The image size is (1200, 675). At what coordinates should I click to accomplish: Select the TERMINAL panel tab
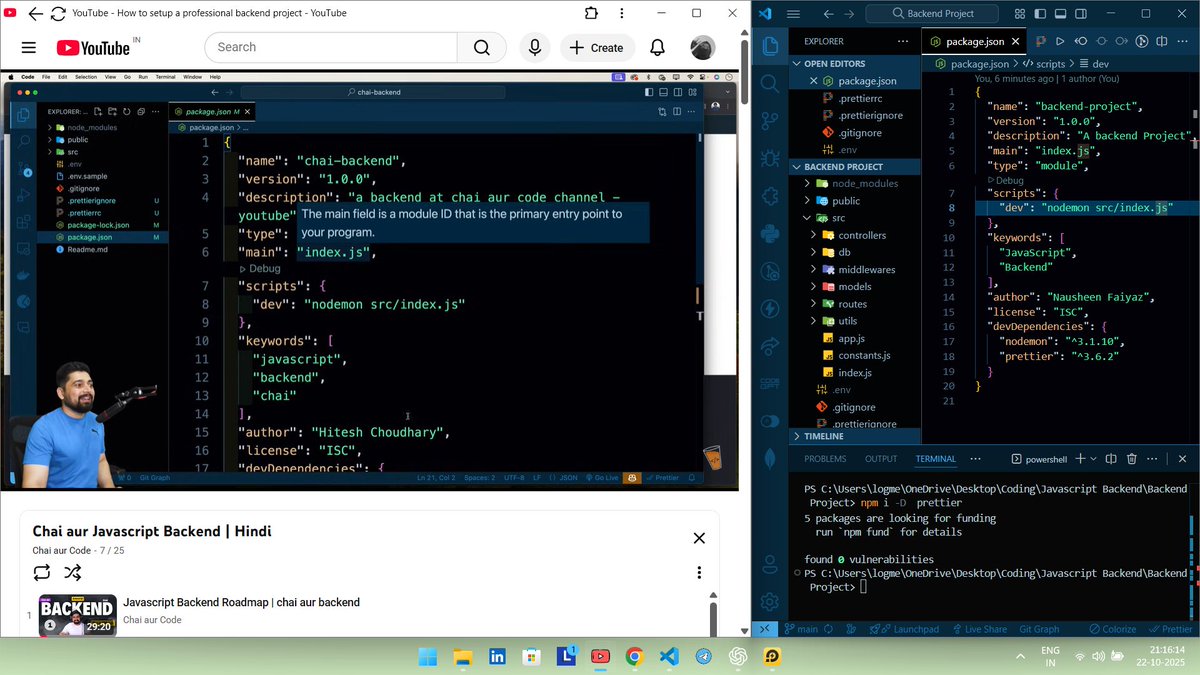[935, 459]
